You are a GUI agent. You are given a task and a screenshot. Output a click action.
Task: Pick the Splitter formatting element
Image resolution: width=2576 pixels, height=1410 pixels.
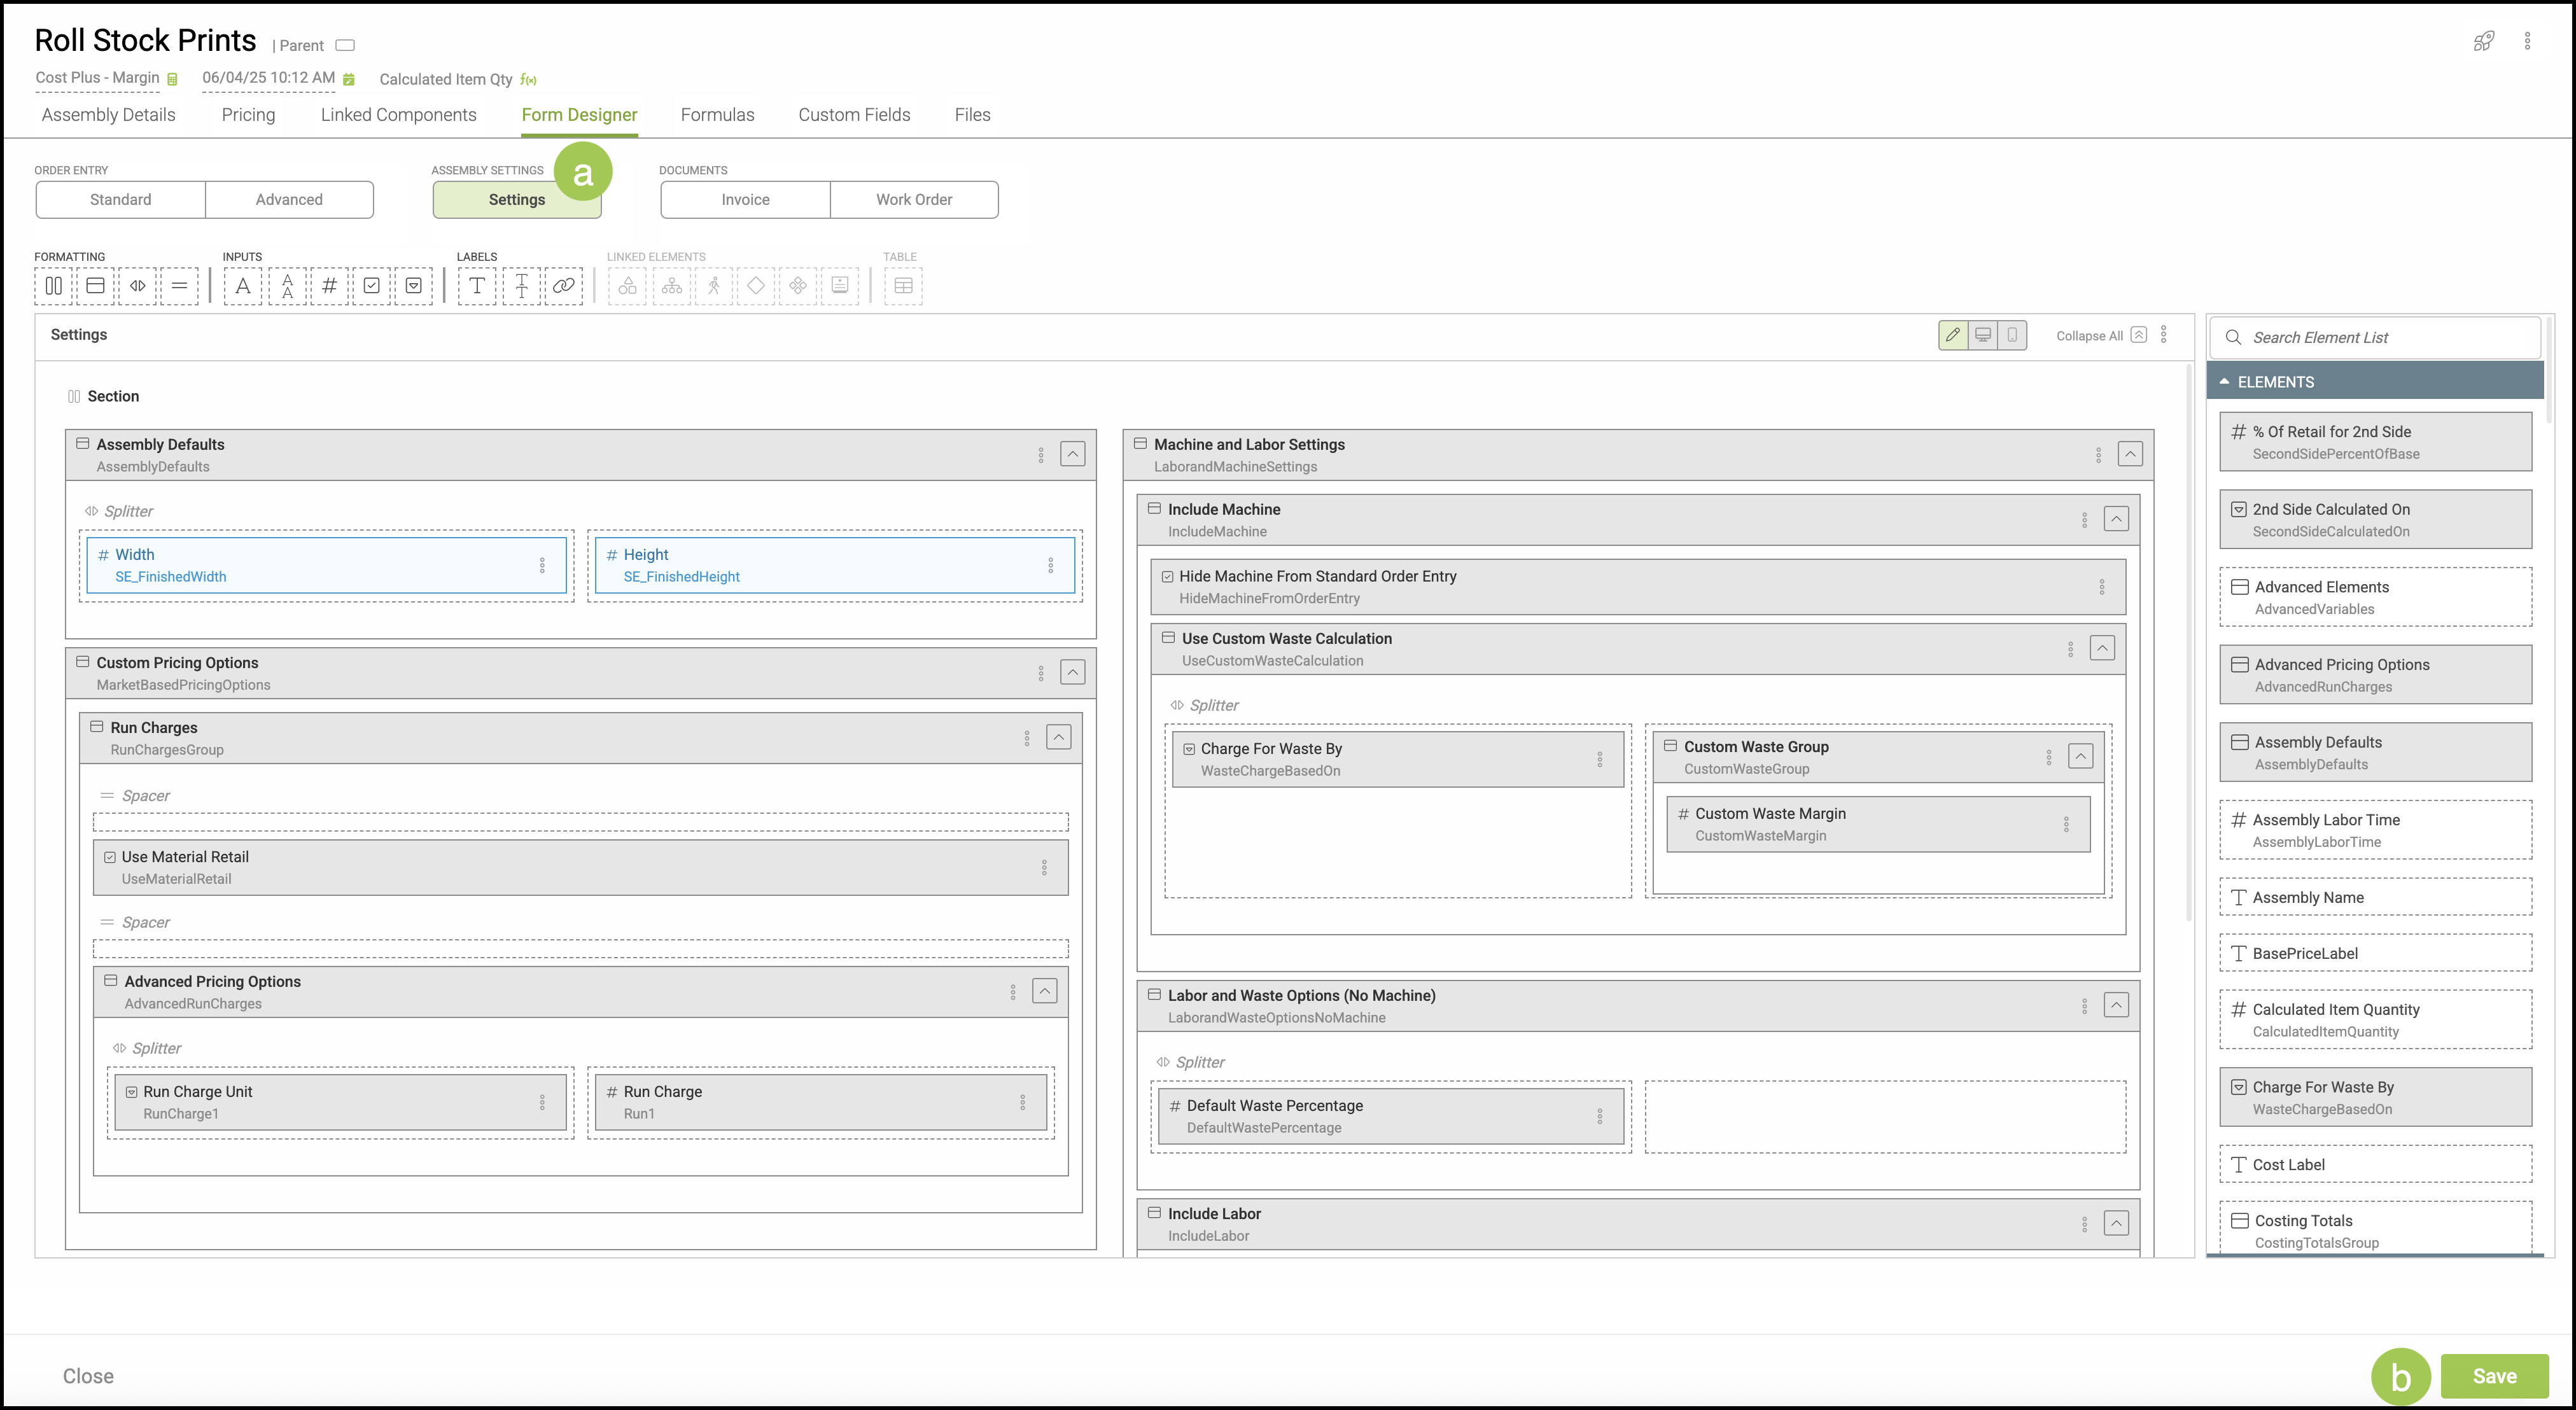point(138,286)
